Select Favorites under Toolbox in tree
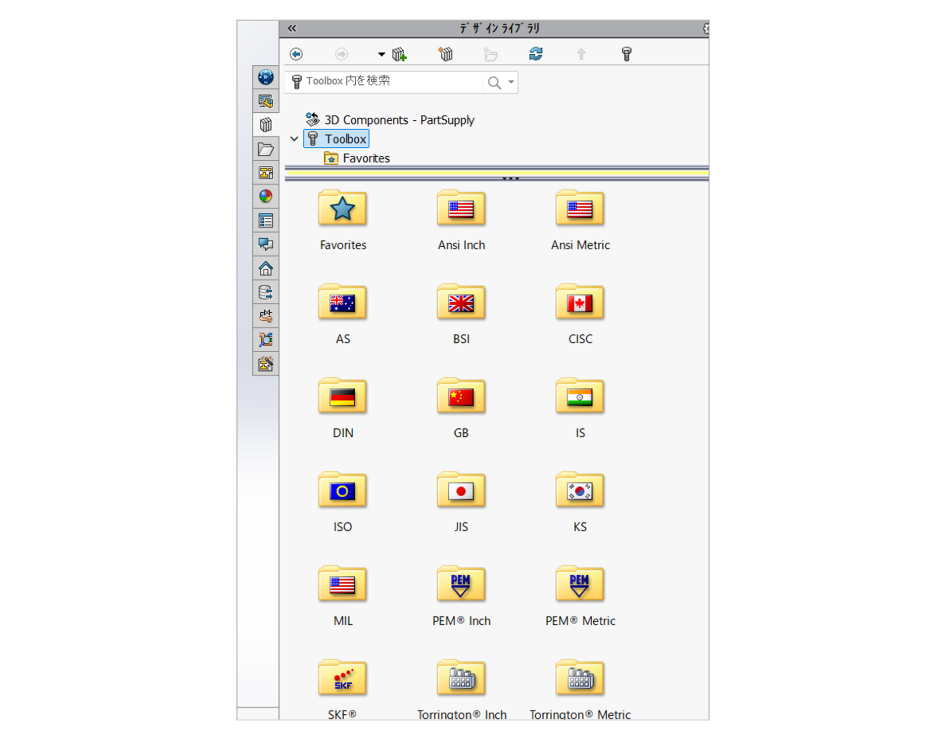 [x=366, y=158]
